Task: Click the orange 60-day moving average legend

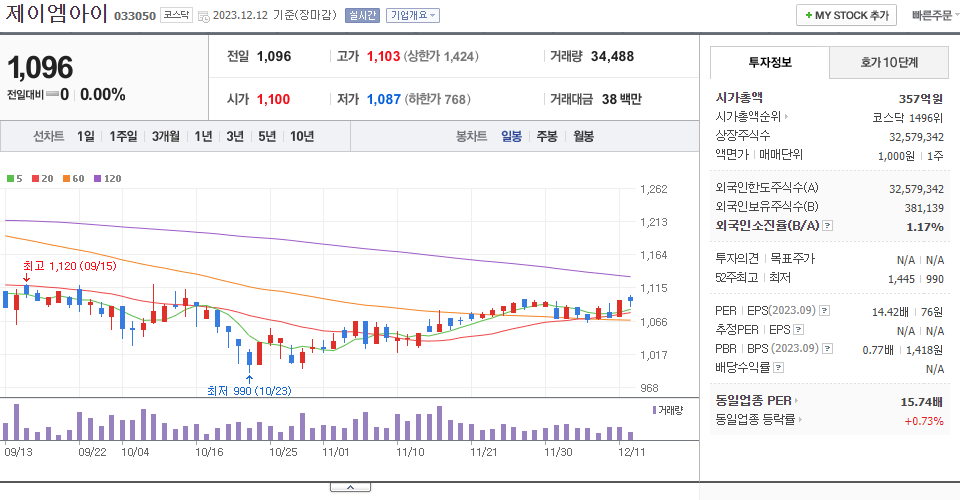Action: click(x=73, y=179)
